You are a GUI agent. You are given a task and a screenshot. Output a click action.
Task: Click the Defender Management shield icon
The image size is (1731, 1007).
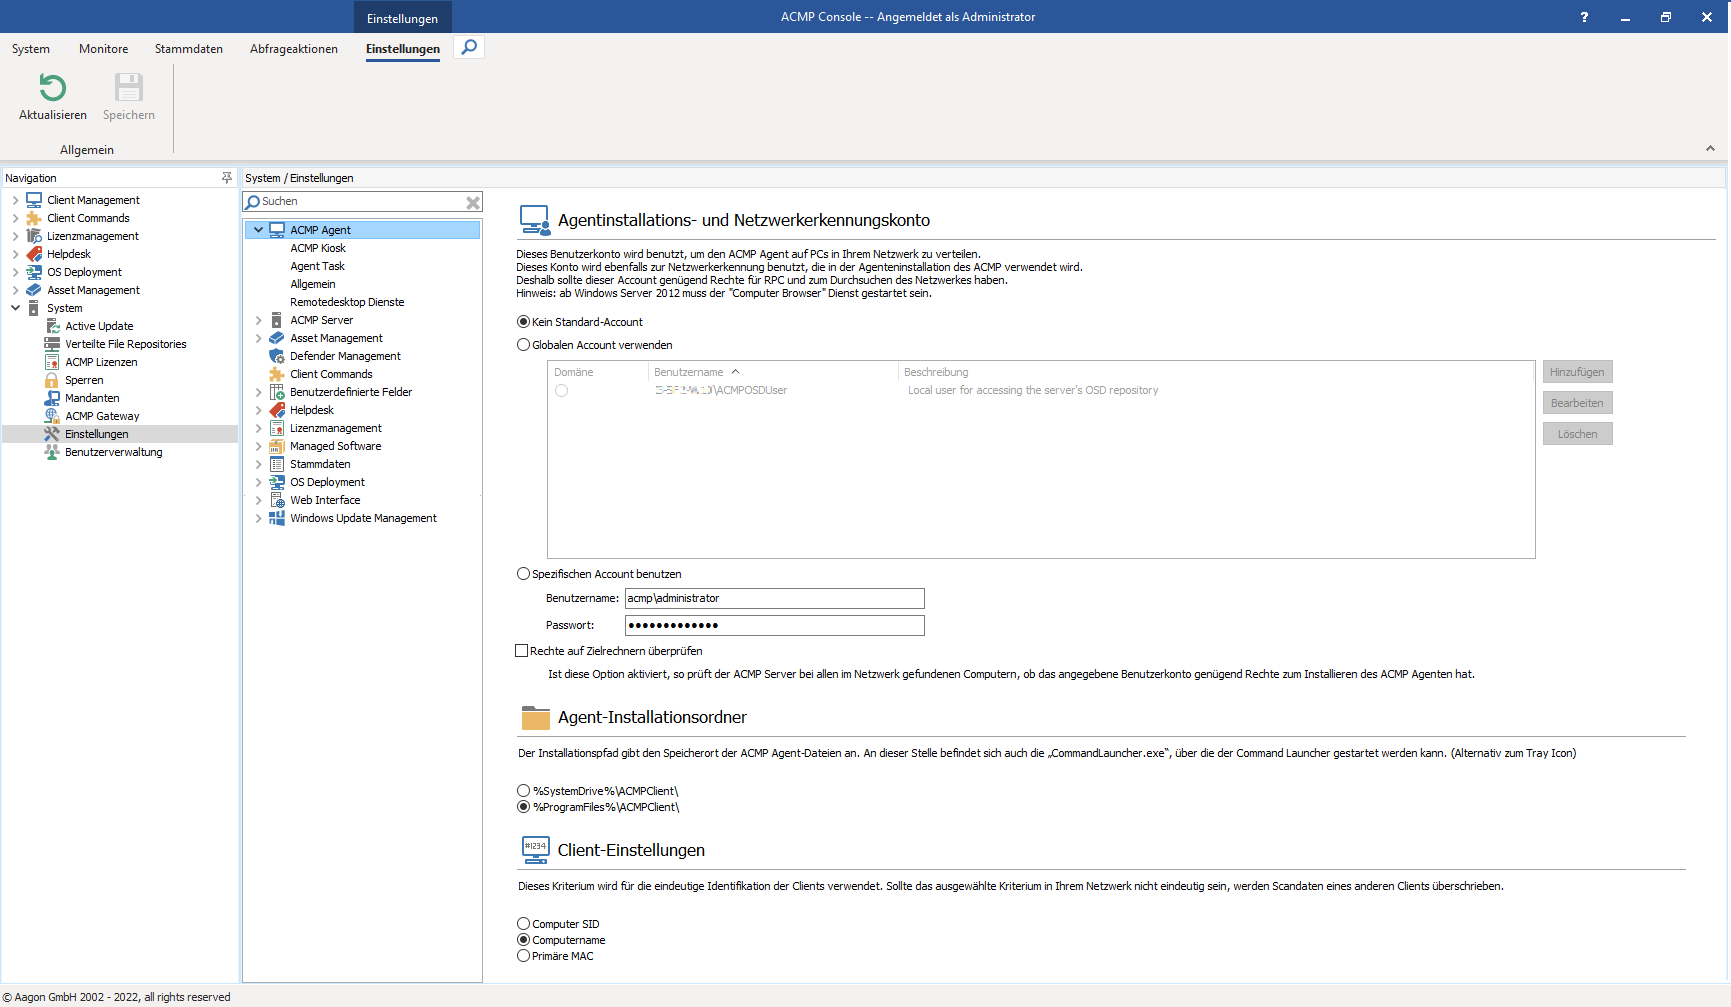coord(277,356)
